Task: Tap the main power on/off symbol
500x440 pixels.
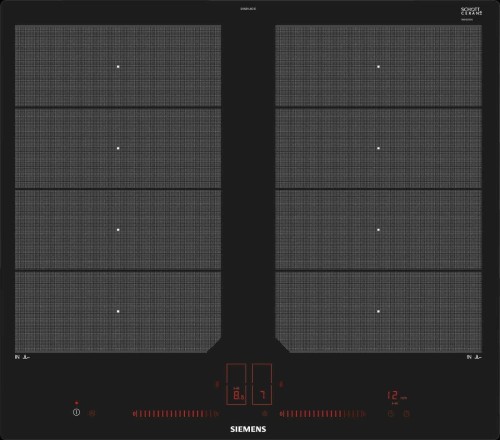Action: coord(76,413)
